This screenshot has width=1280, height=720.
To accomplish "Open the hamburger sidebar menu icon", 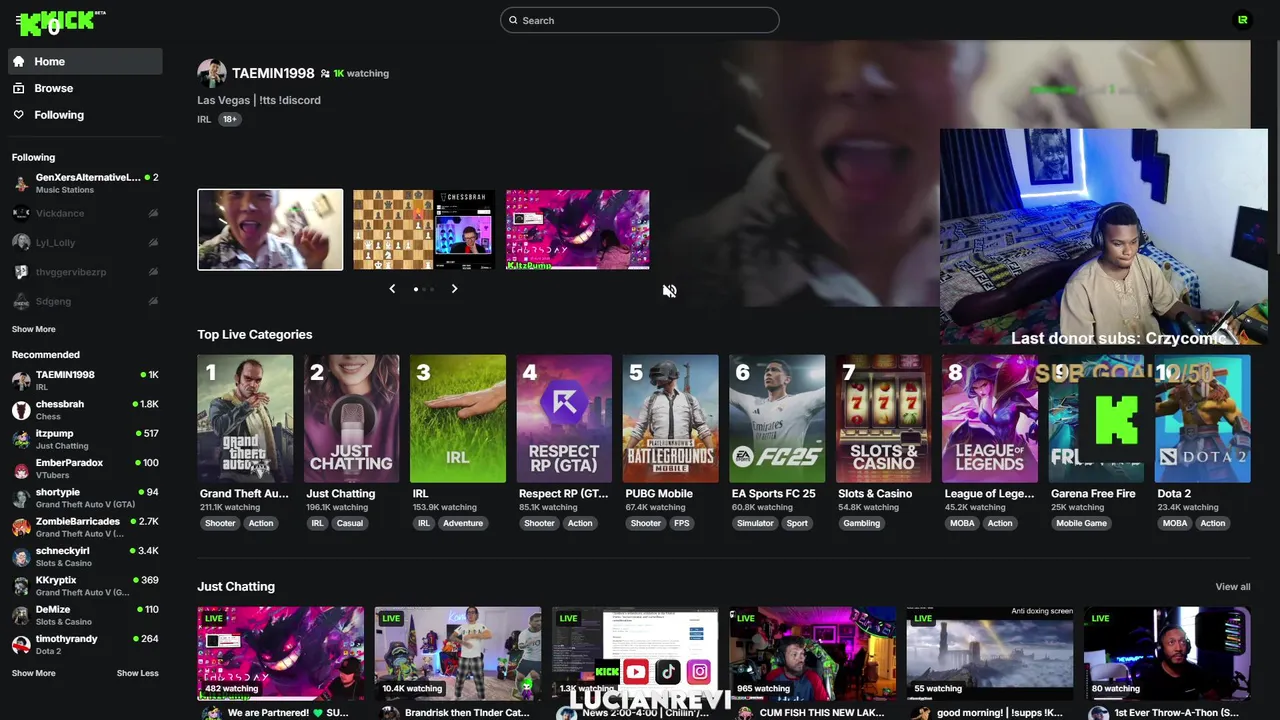I will pyautogui.click(x=19, y=20).
